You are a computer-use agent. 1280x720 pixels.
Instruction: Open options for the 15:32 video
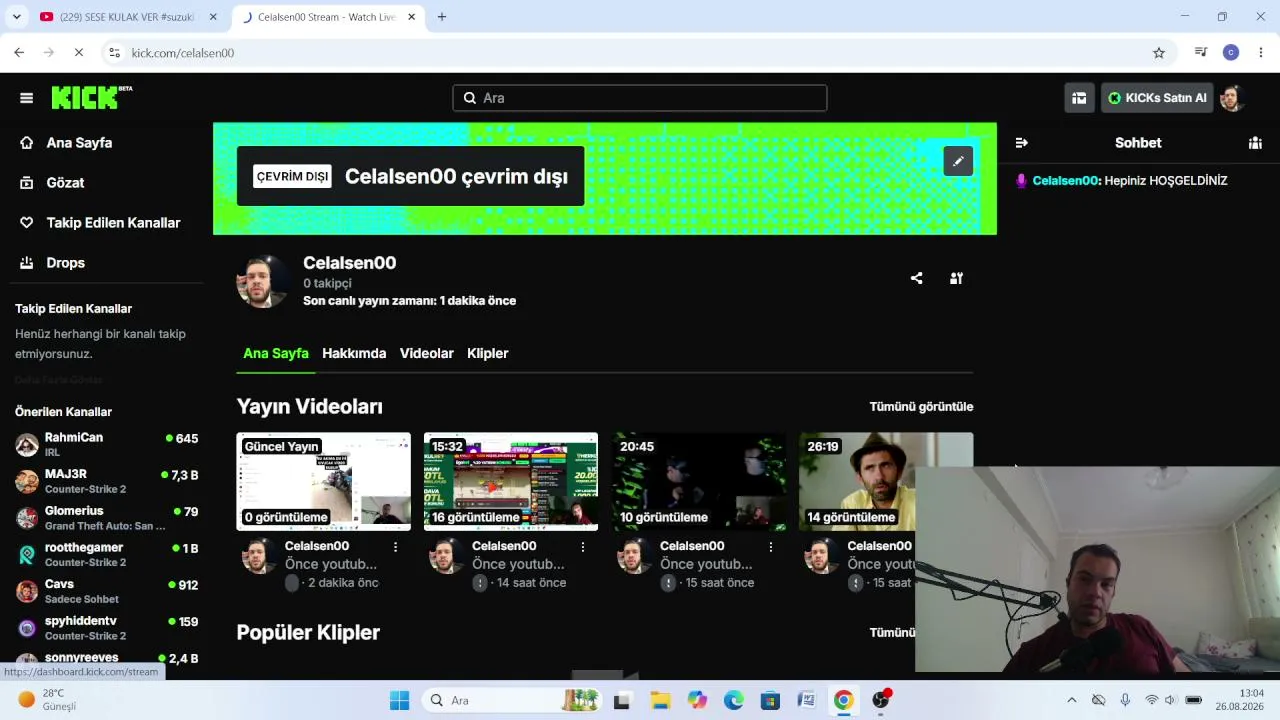(x=583, y=547)
